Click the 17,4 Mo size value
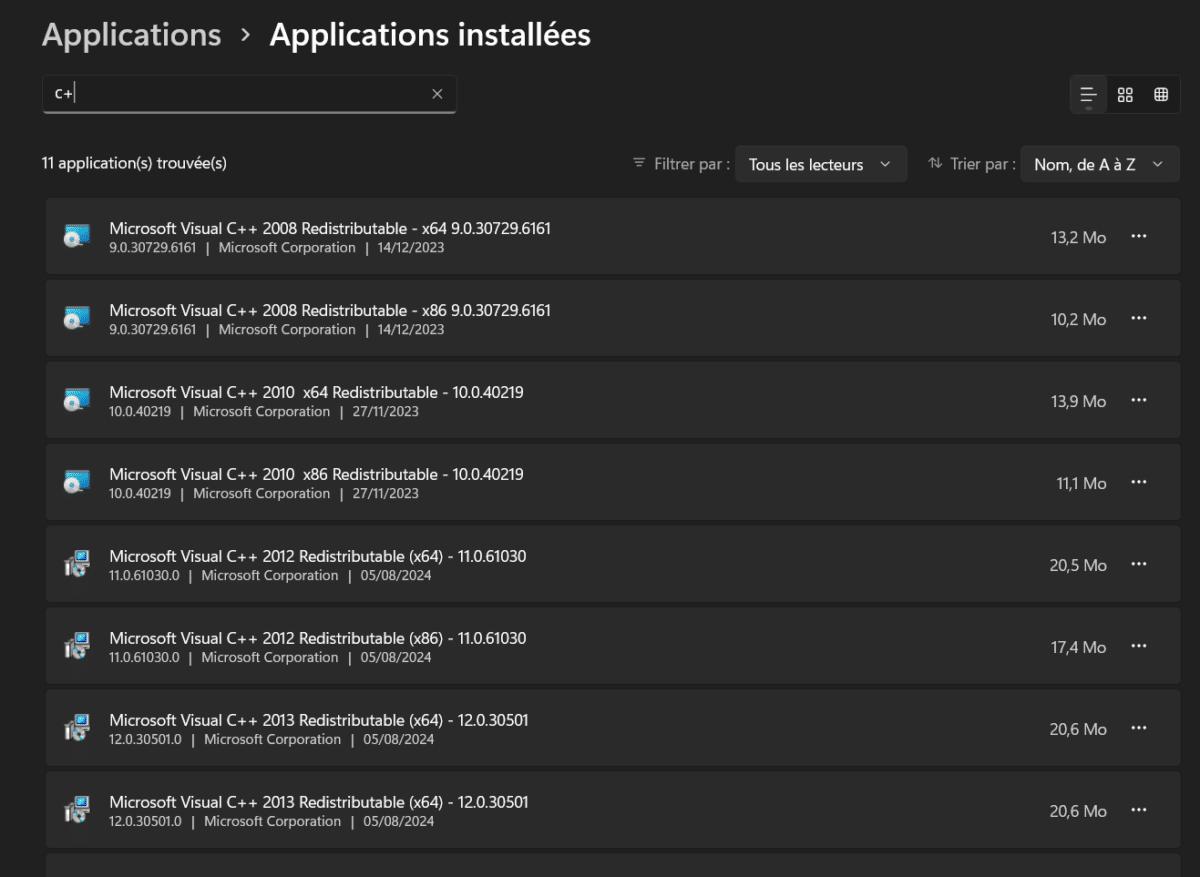1200x877 pixels. (1078, 647)
